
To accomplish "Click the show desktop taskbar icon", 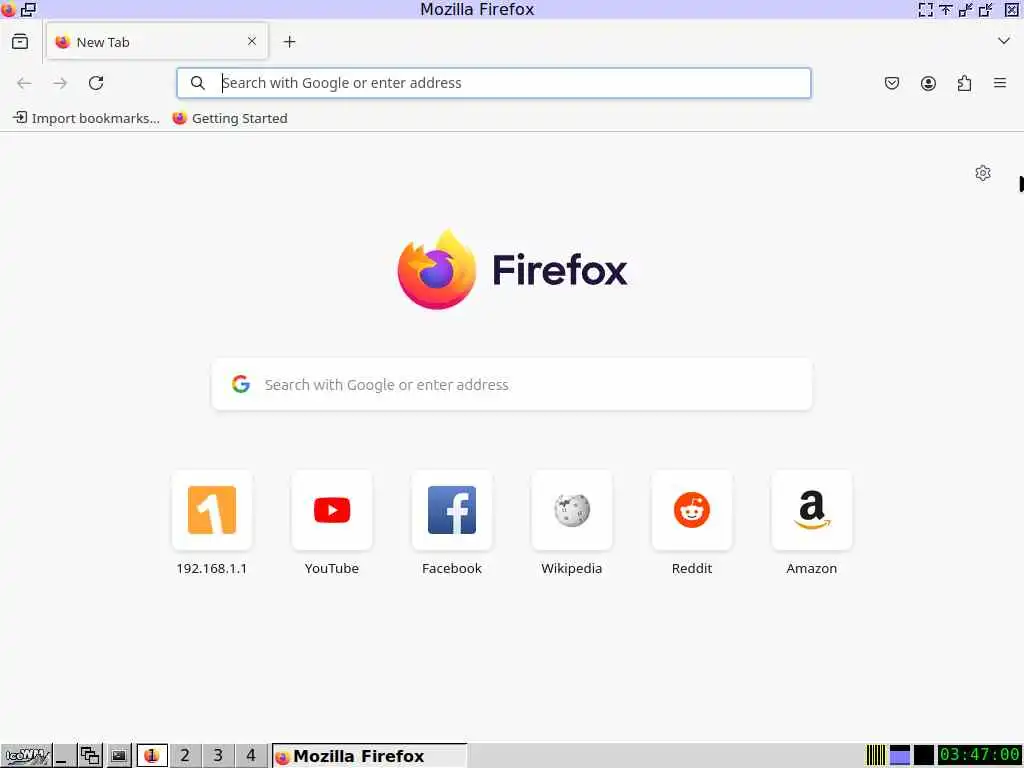I will coord(63,756).
